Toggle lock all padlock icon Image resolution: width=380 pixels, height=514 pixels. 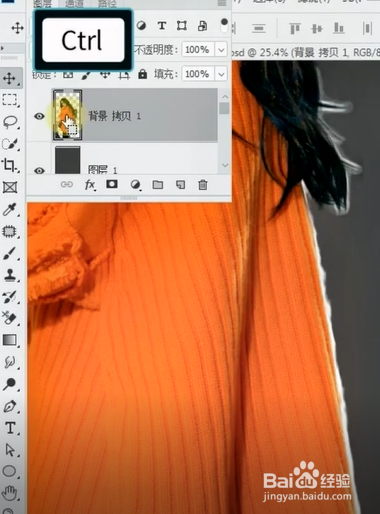142,74
